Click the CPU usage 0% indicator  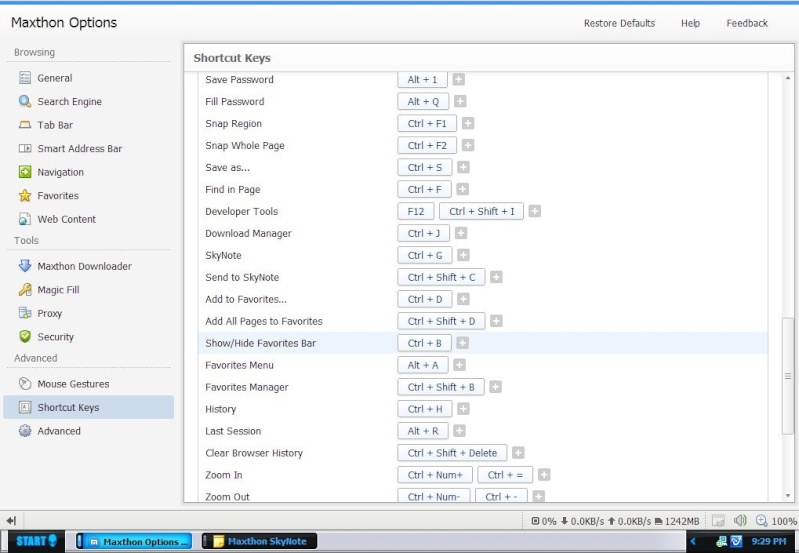click(x=544, y=521)
